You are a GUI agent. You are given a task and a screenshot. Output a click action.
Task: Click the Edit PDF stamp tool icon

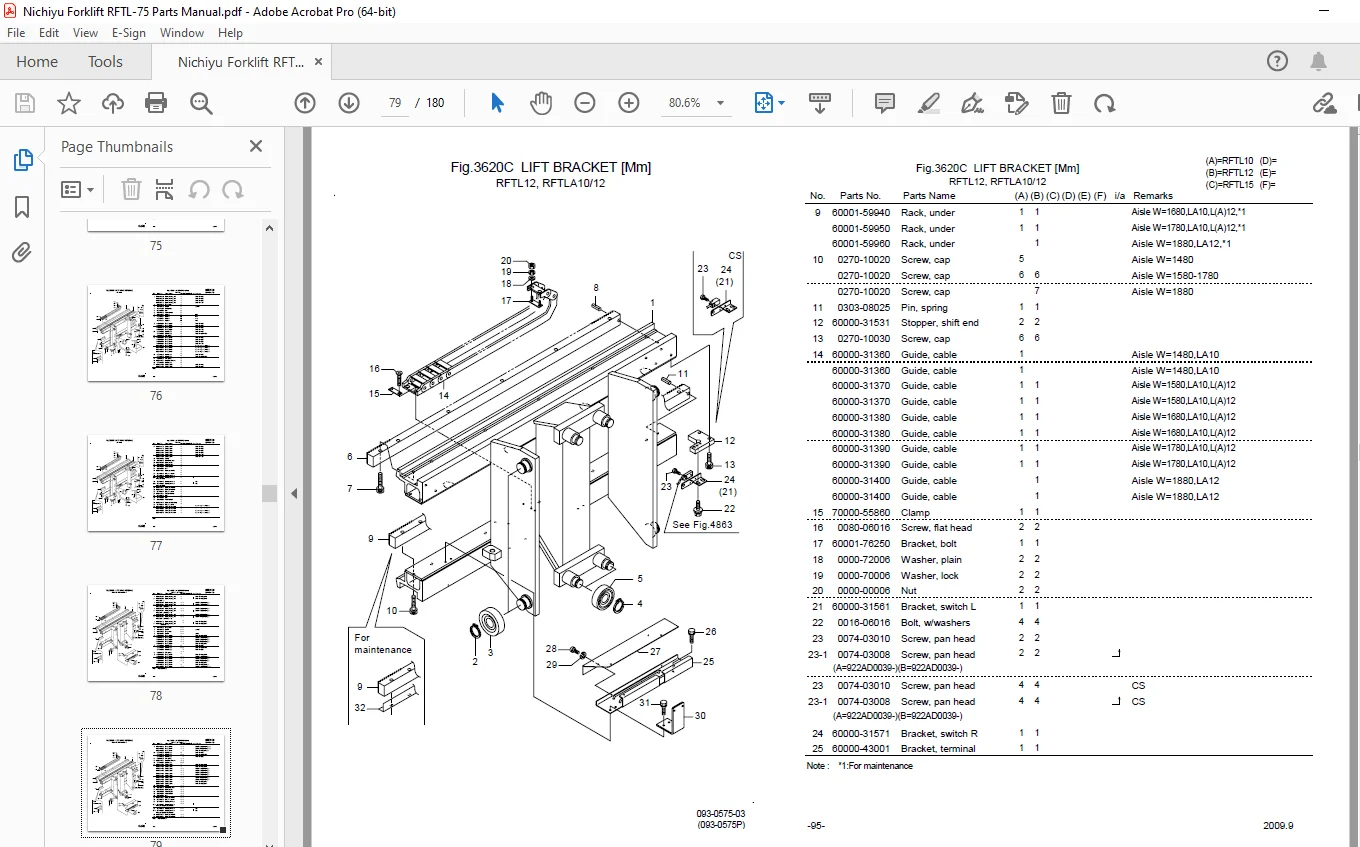click(x=1017, y=103)
